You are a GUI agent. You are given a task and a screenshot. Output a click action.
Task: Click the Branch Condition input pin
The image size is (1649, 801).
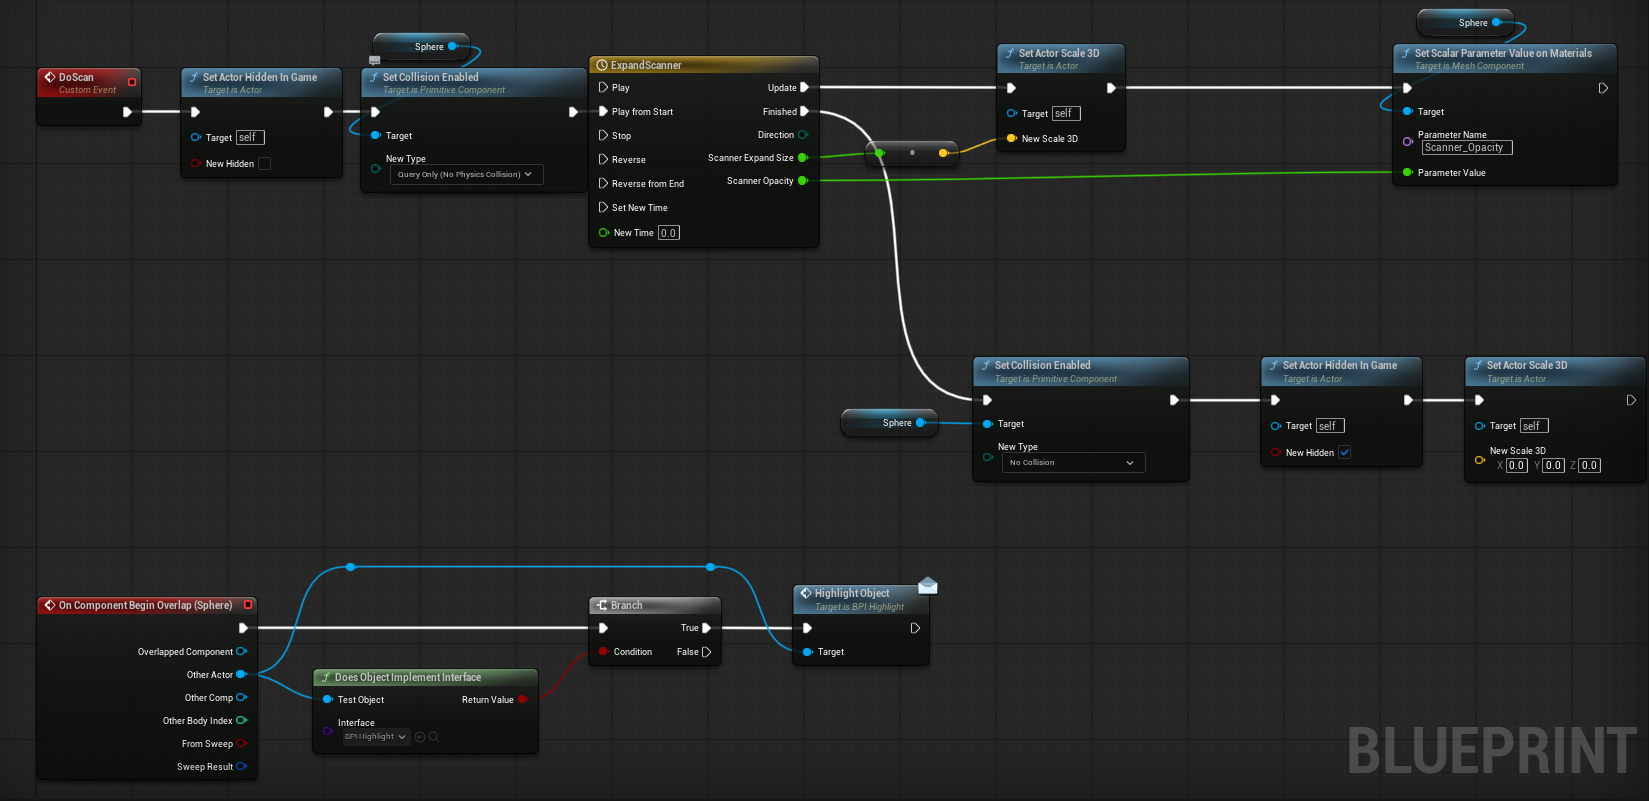click(x=603, y=652)
